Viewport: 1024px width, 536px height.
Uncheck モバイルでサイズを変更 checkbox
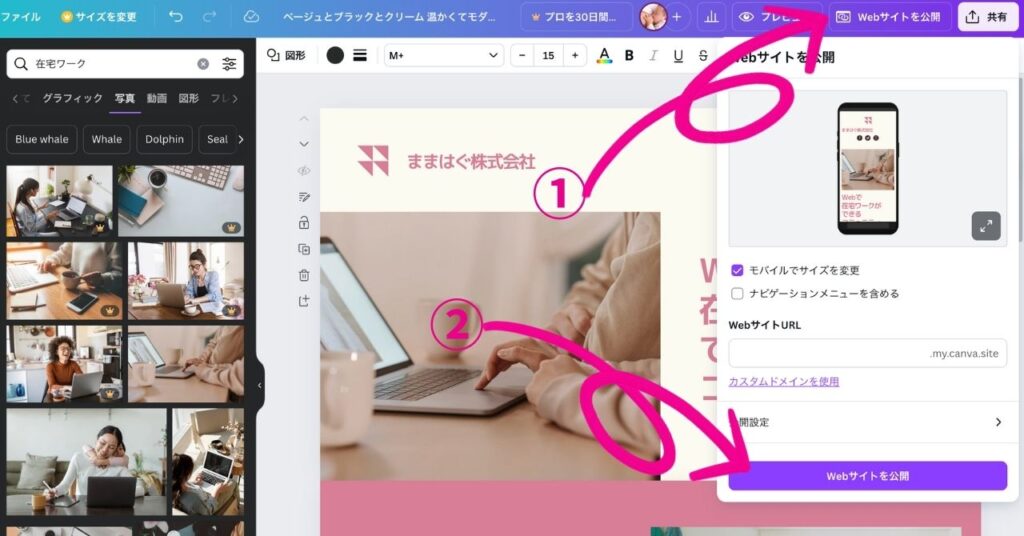click(x=737, y=270)
